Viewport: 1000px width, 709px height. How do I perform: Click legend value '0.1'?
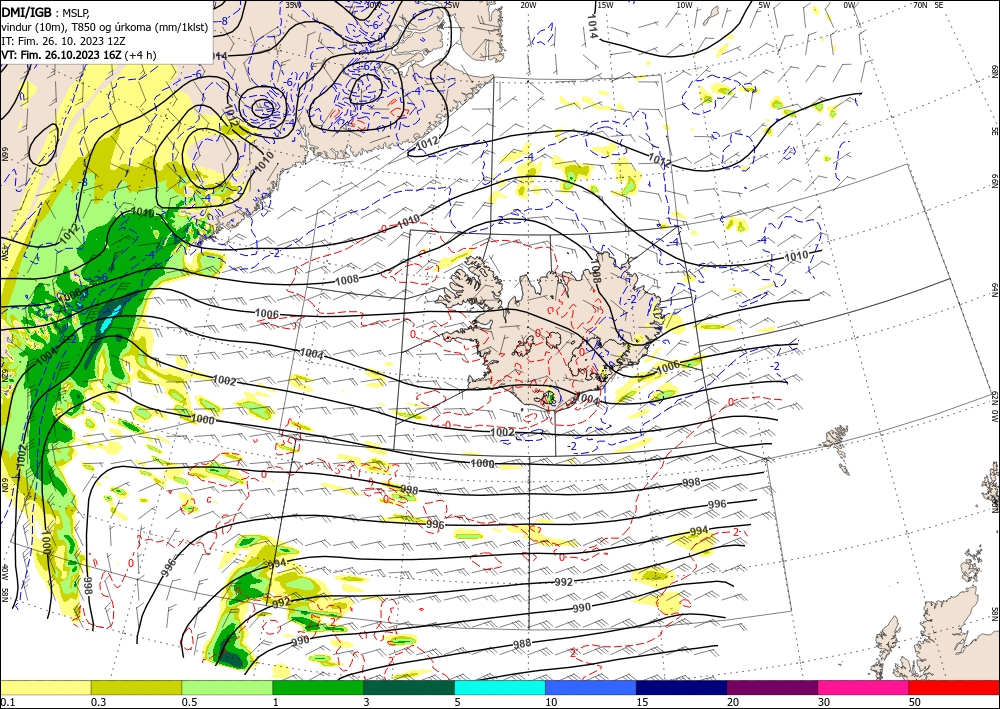click(6, 702)
